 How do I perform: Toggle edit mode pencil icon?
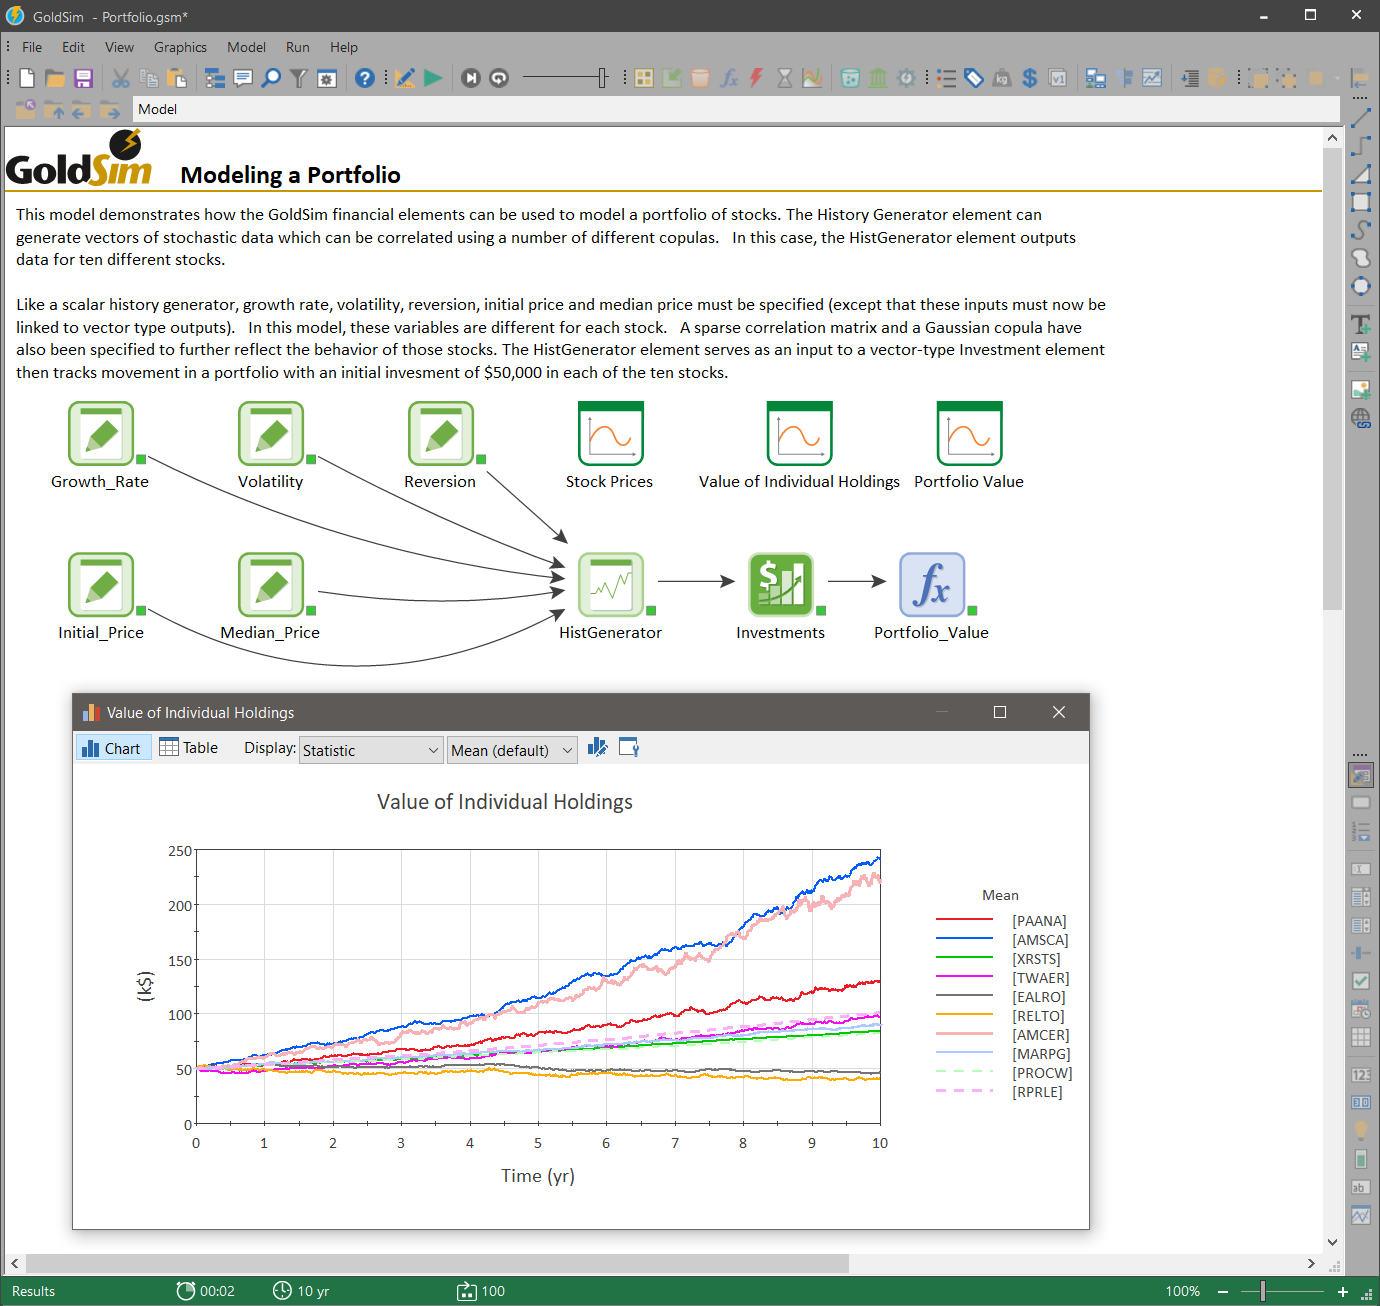click(405, 78)
